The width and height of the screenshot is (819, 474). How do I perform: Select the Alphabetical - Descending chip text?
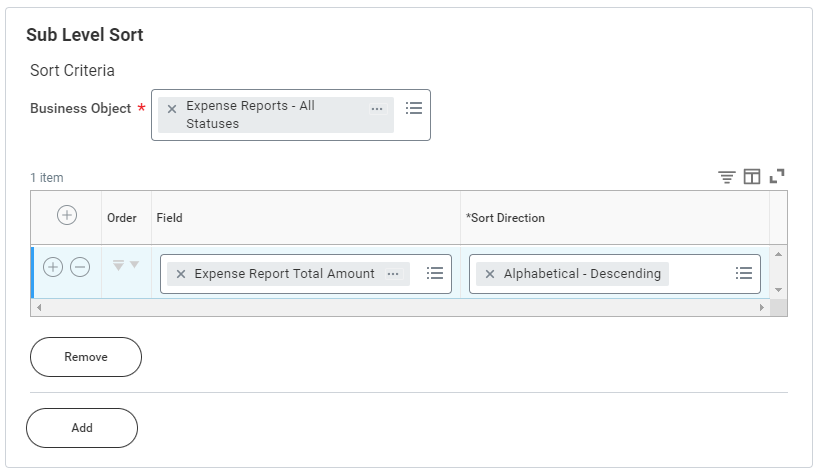582,274
